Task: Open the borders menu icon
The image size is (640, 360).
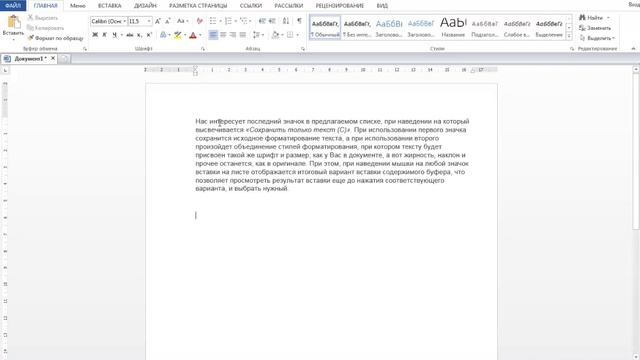Action: point(290,35)
